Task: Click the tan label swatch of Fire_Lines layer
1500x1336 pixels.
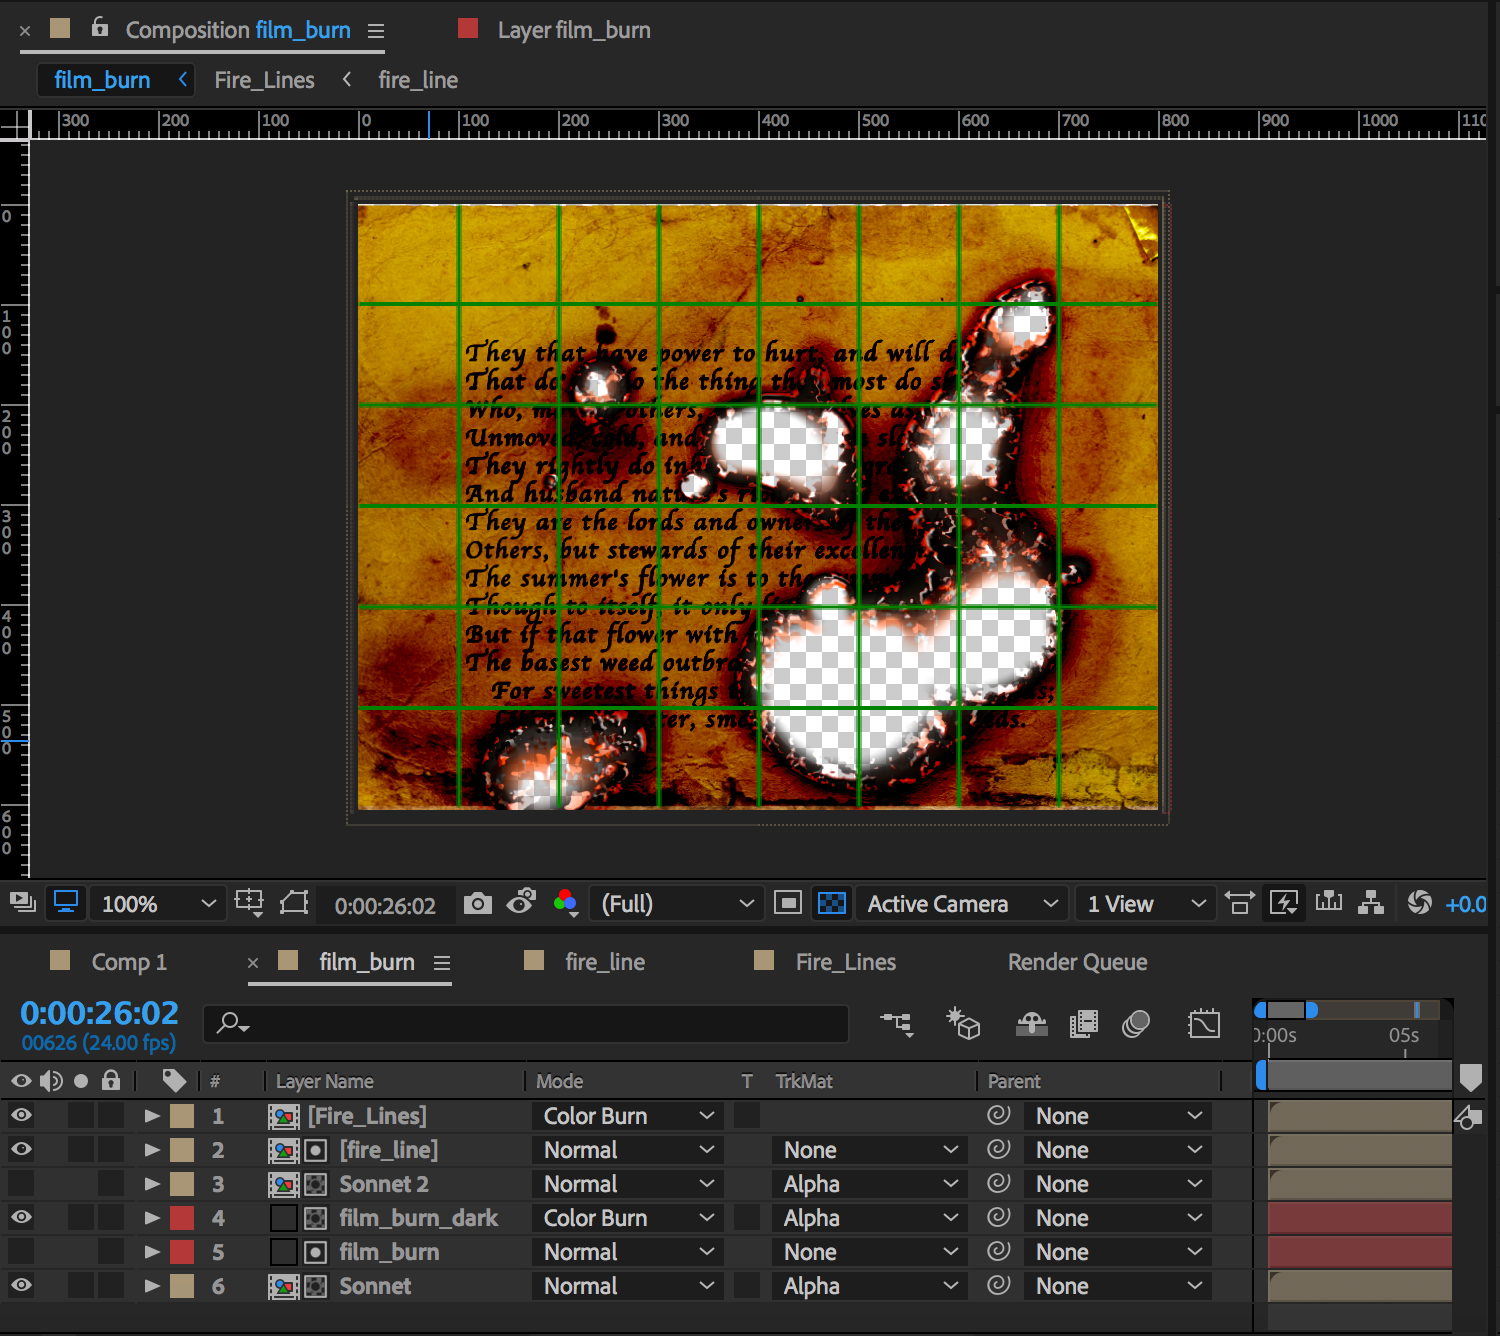Action: click(x=182, y=1116)
